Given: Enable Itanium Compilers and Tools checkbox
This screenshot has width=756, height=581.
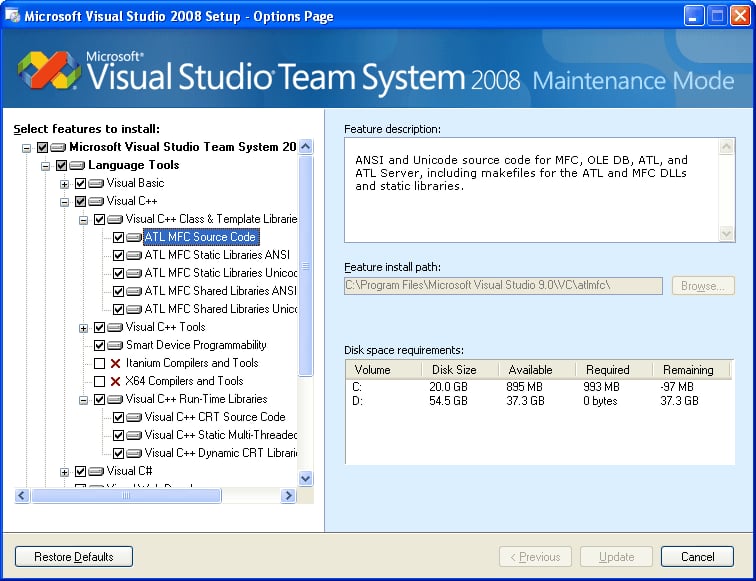Looking at the screenshot, I should coord(99,363).
